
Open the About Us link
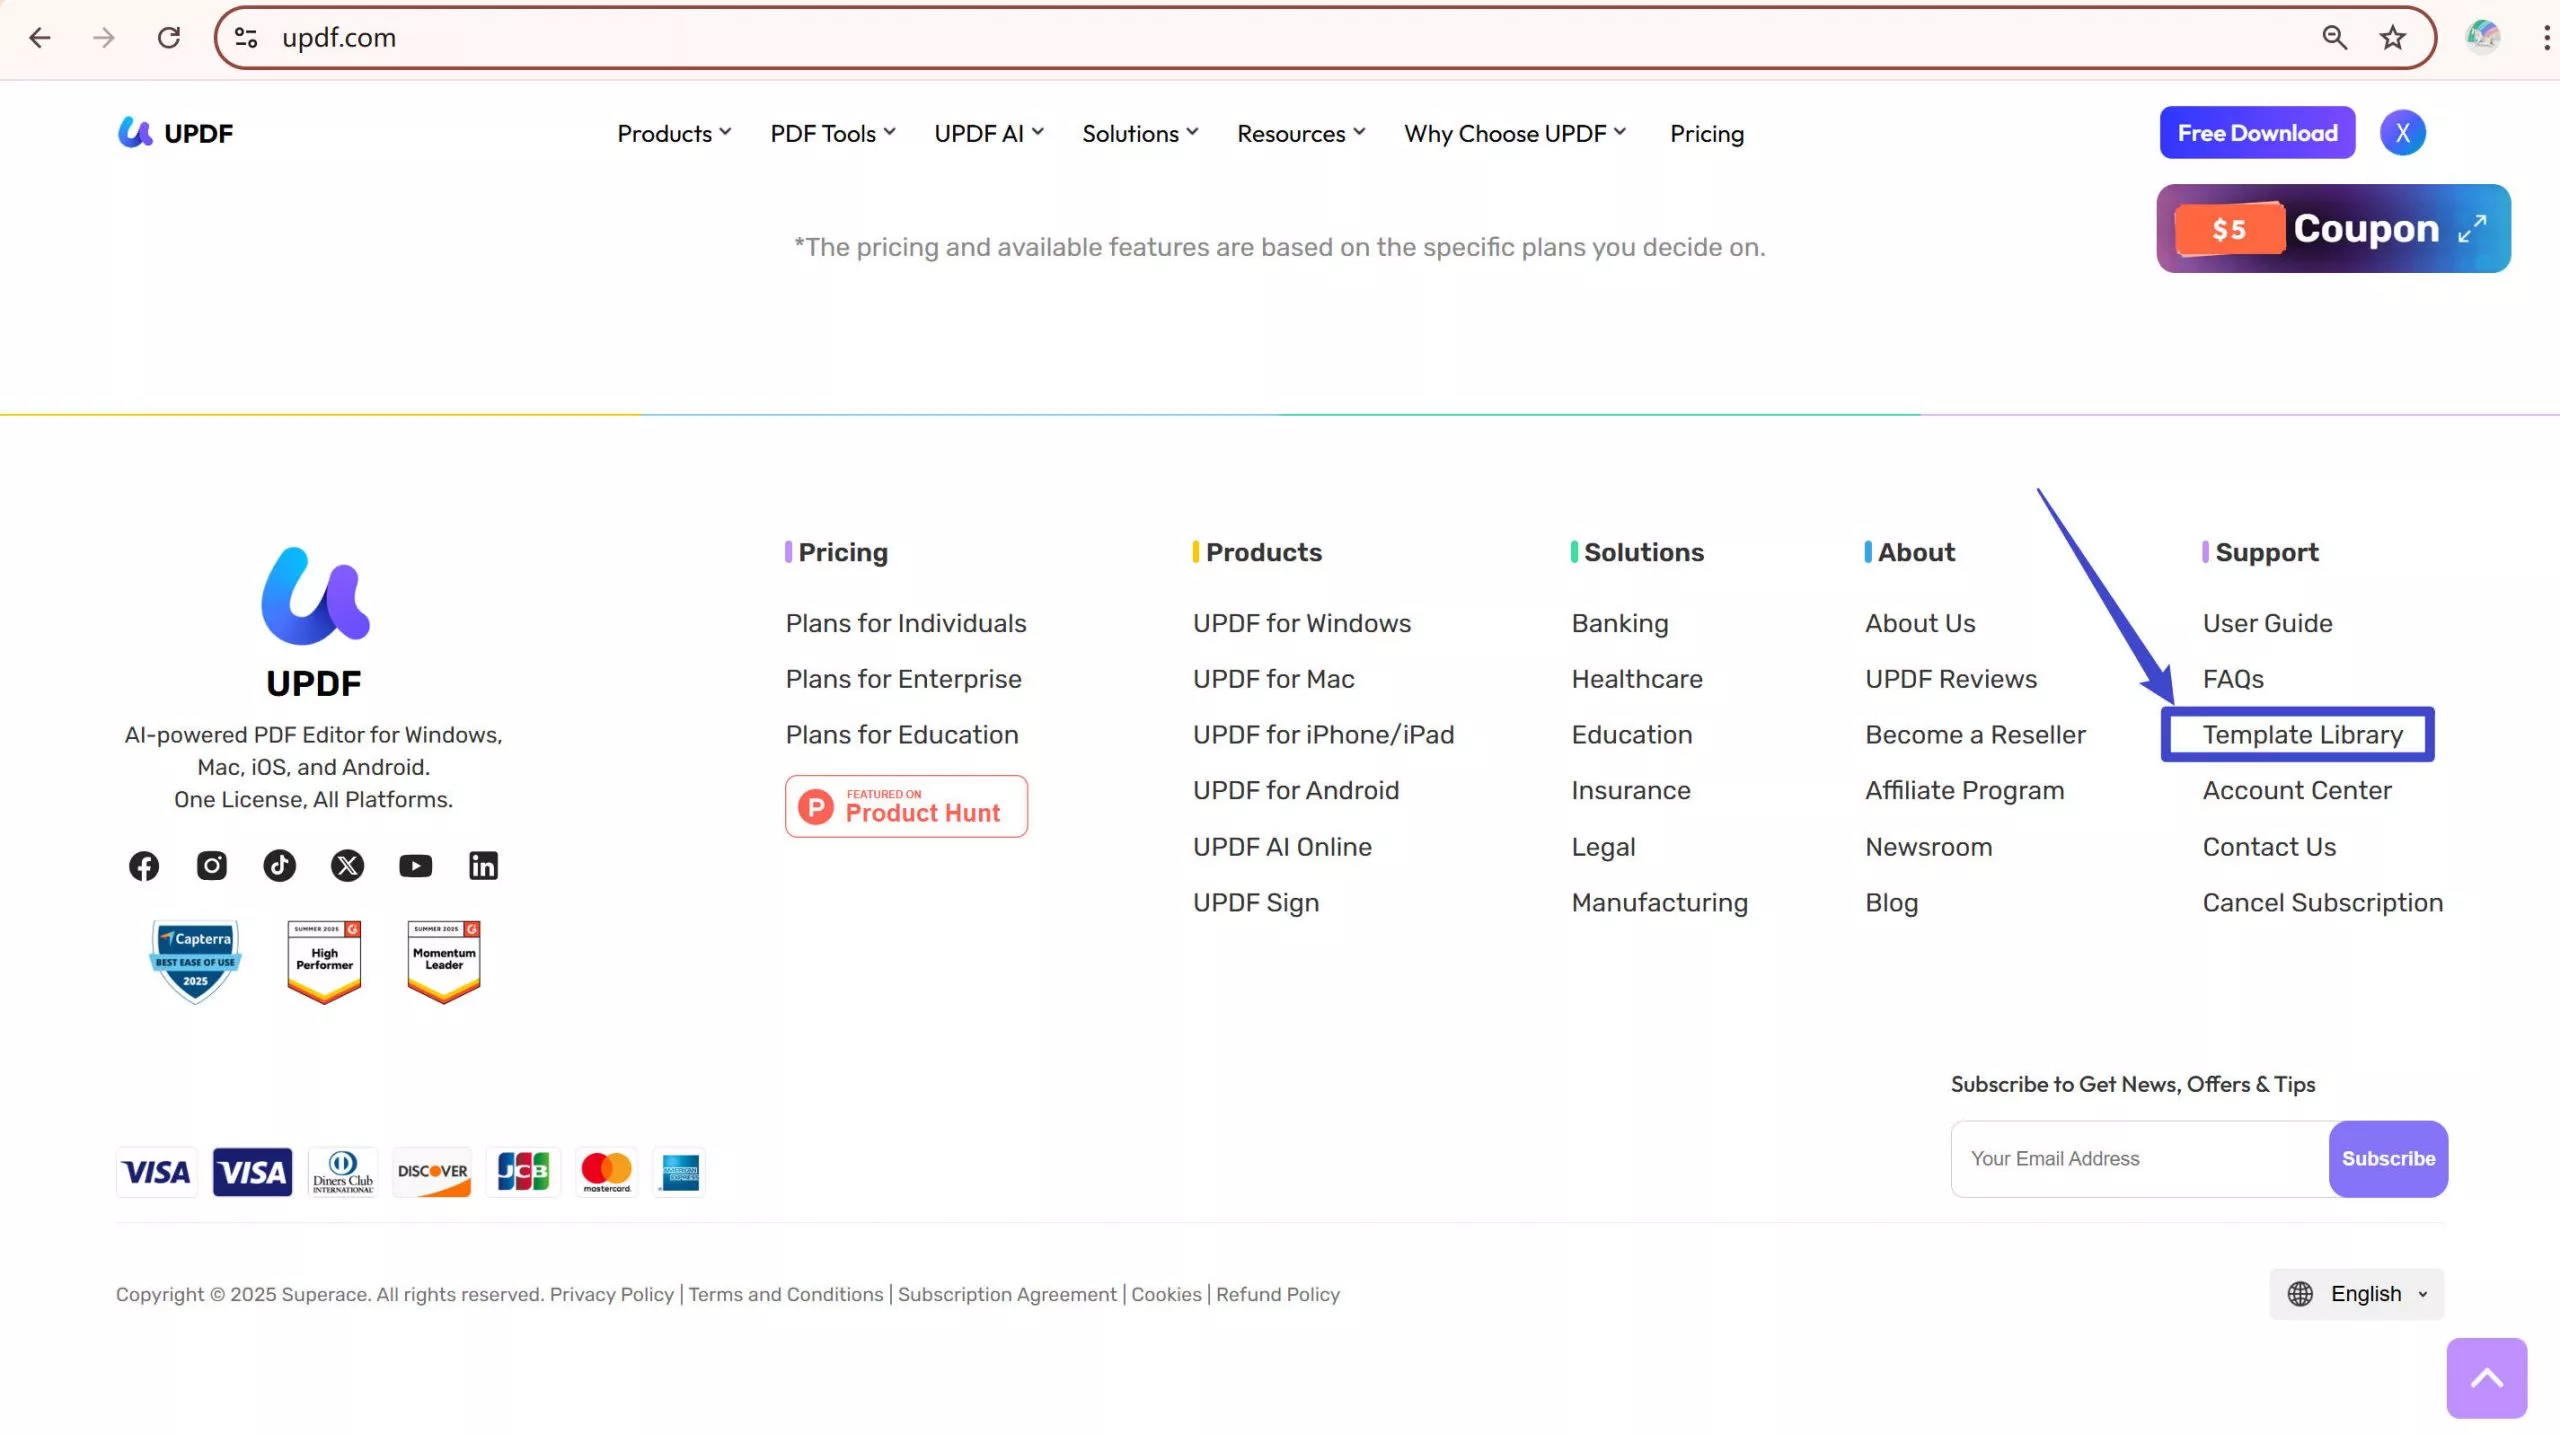[1920, 623]
